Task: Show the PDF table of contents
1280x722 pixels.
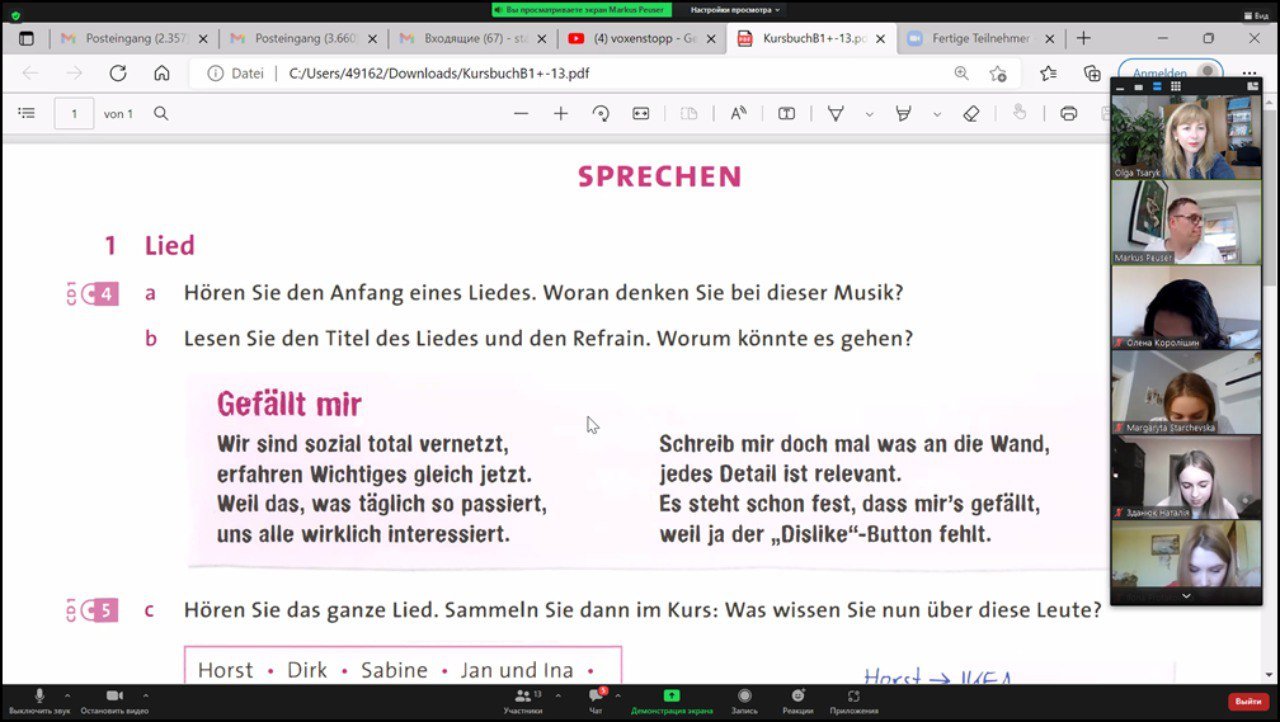Action: (x=27, y=114)
